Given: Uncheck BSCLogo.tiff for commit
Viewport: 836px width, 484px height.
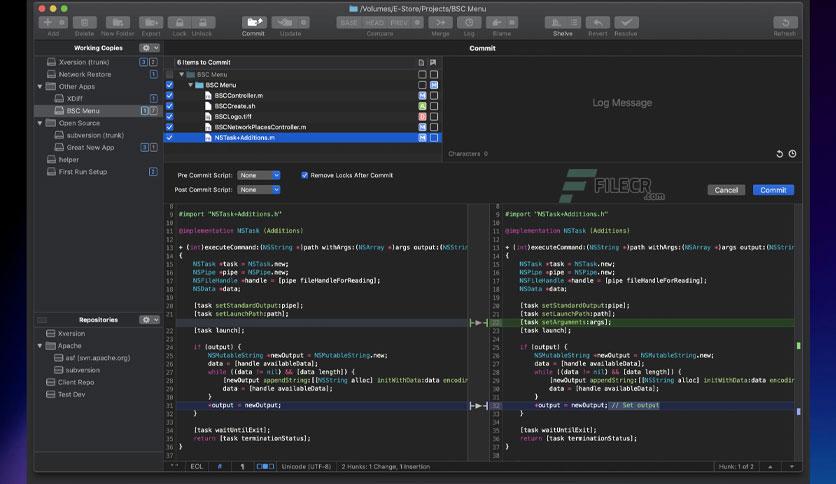Looking at the screenshot, I should click(x=170, y=116).
